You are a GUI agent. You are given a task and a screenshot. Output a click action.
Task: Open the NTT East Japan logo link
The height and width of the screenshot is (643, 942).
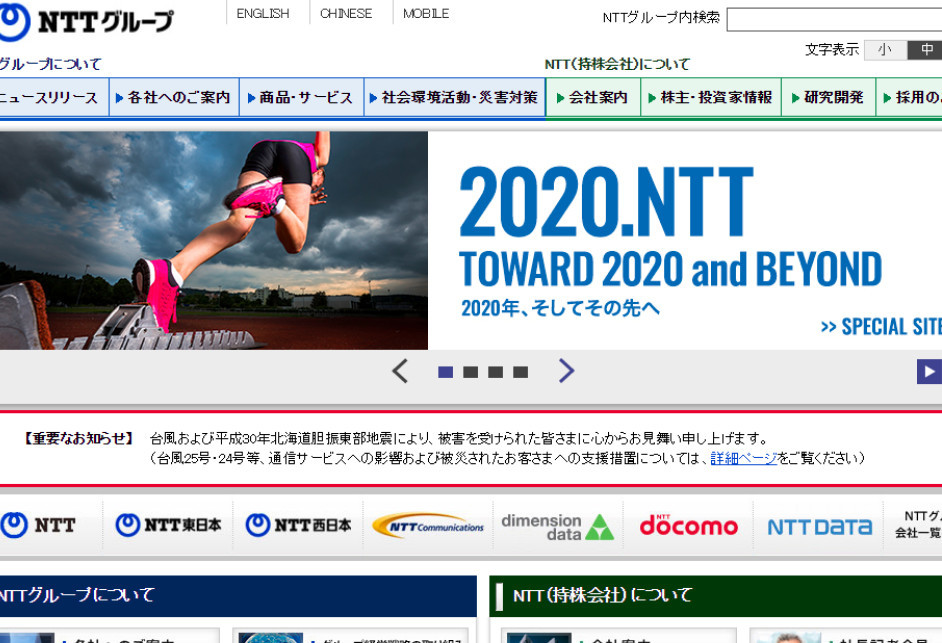(168, 525)
